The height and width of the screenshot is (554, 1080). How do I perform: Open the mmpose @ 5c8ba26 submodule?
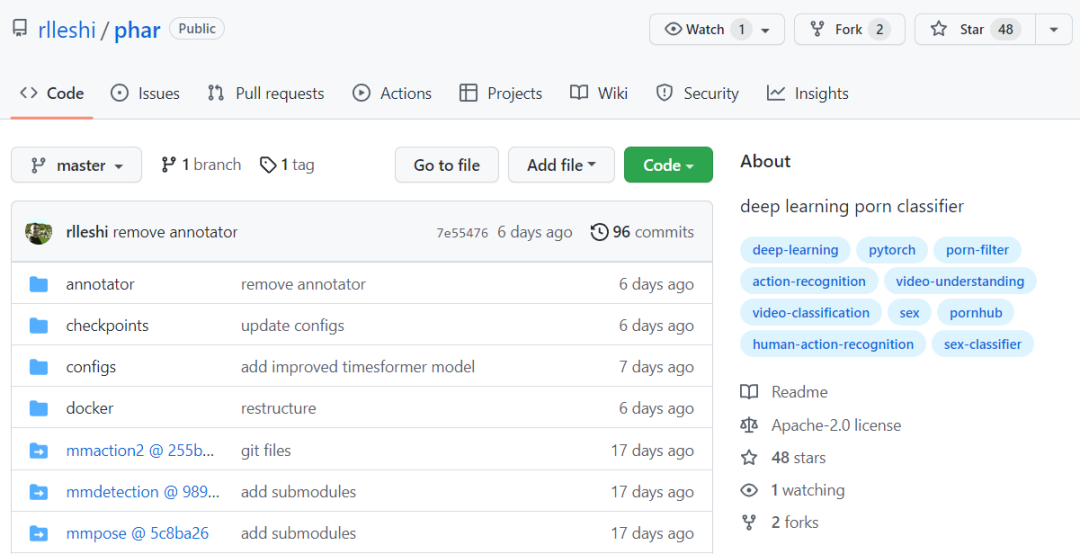coord(137,533)
